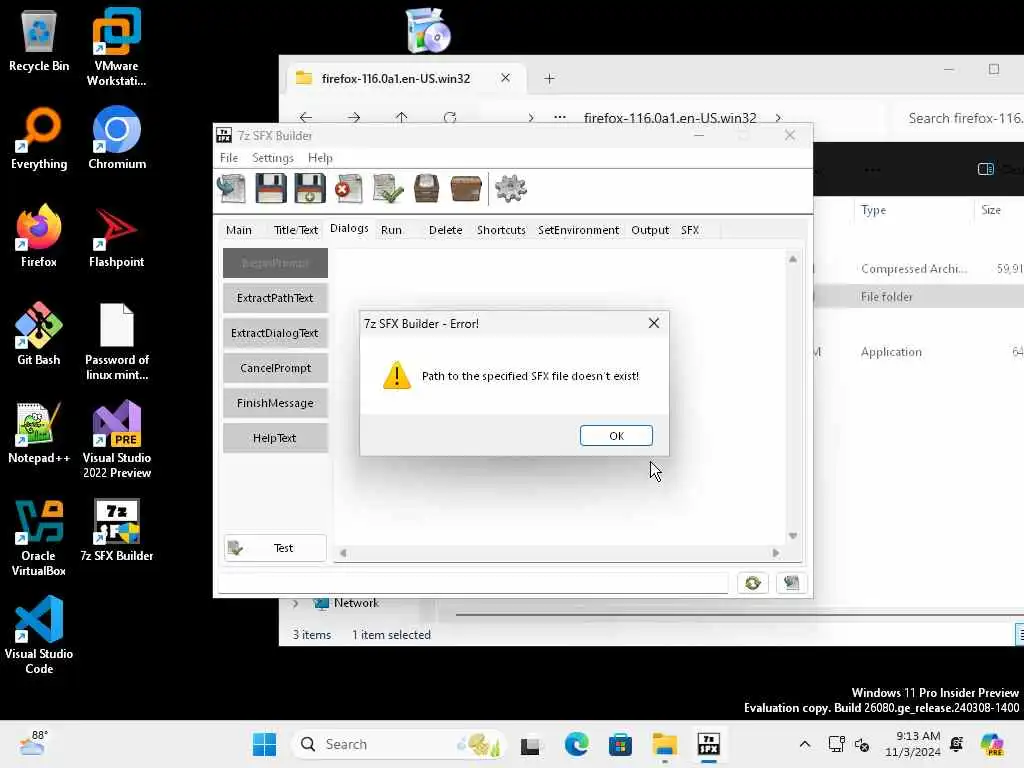Select the greyed BeginPrompt side button
The width and height of the screenshot is (1024, 768).
[275, 263]
